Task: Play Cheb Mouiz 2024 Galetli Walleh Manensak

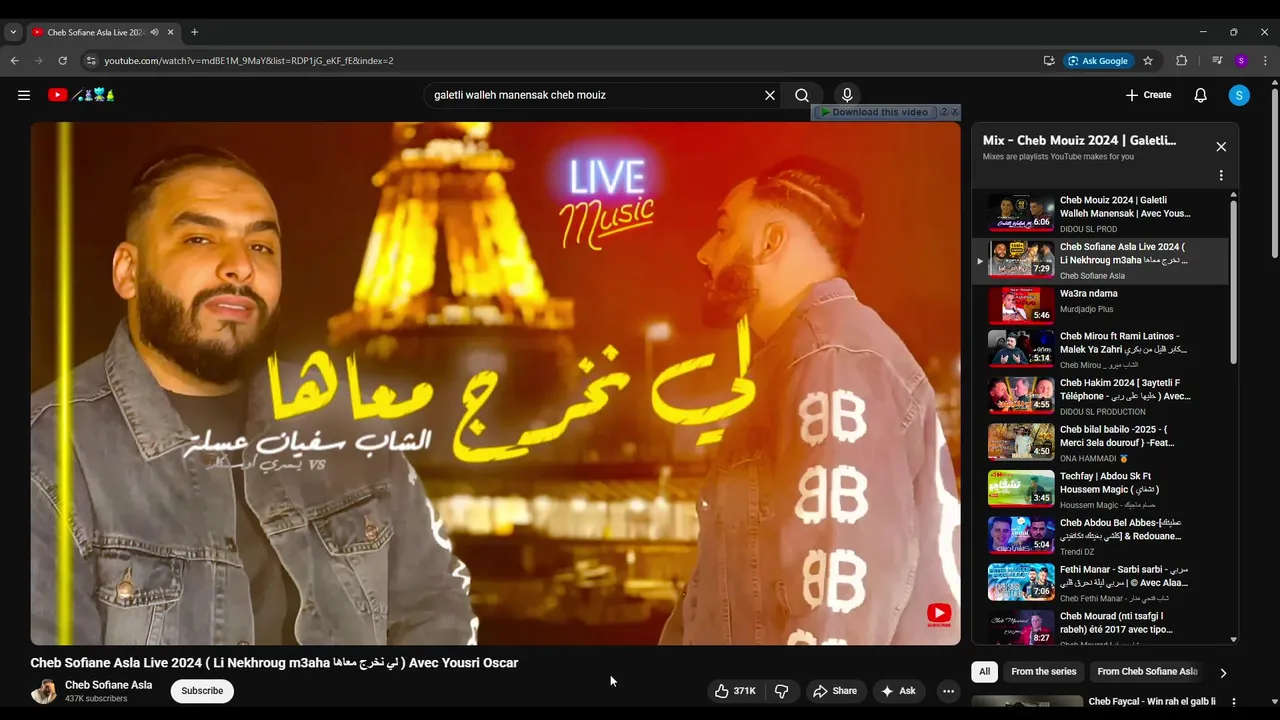Action: 1100,213
